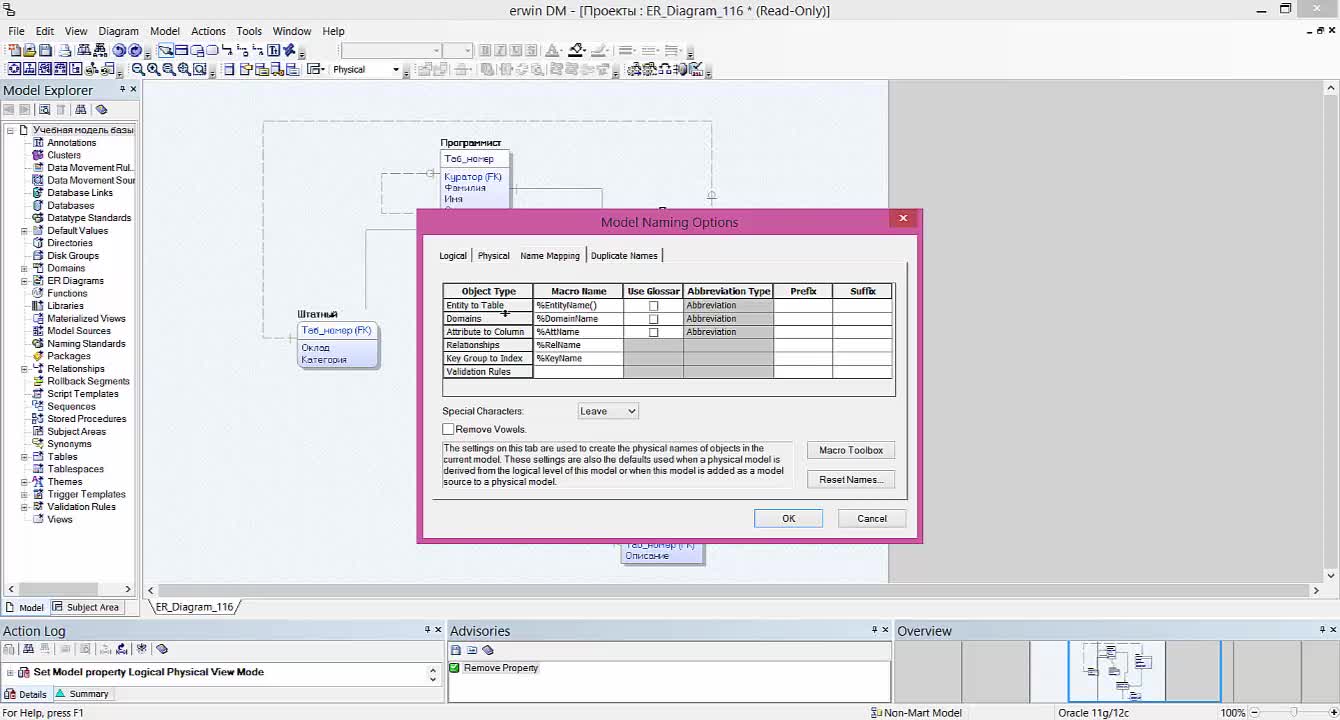Open the Special Characters Leave dropdown
This screenshot has width=1340, height=720.
[x=630, y=411]
